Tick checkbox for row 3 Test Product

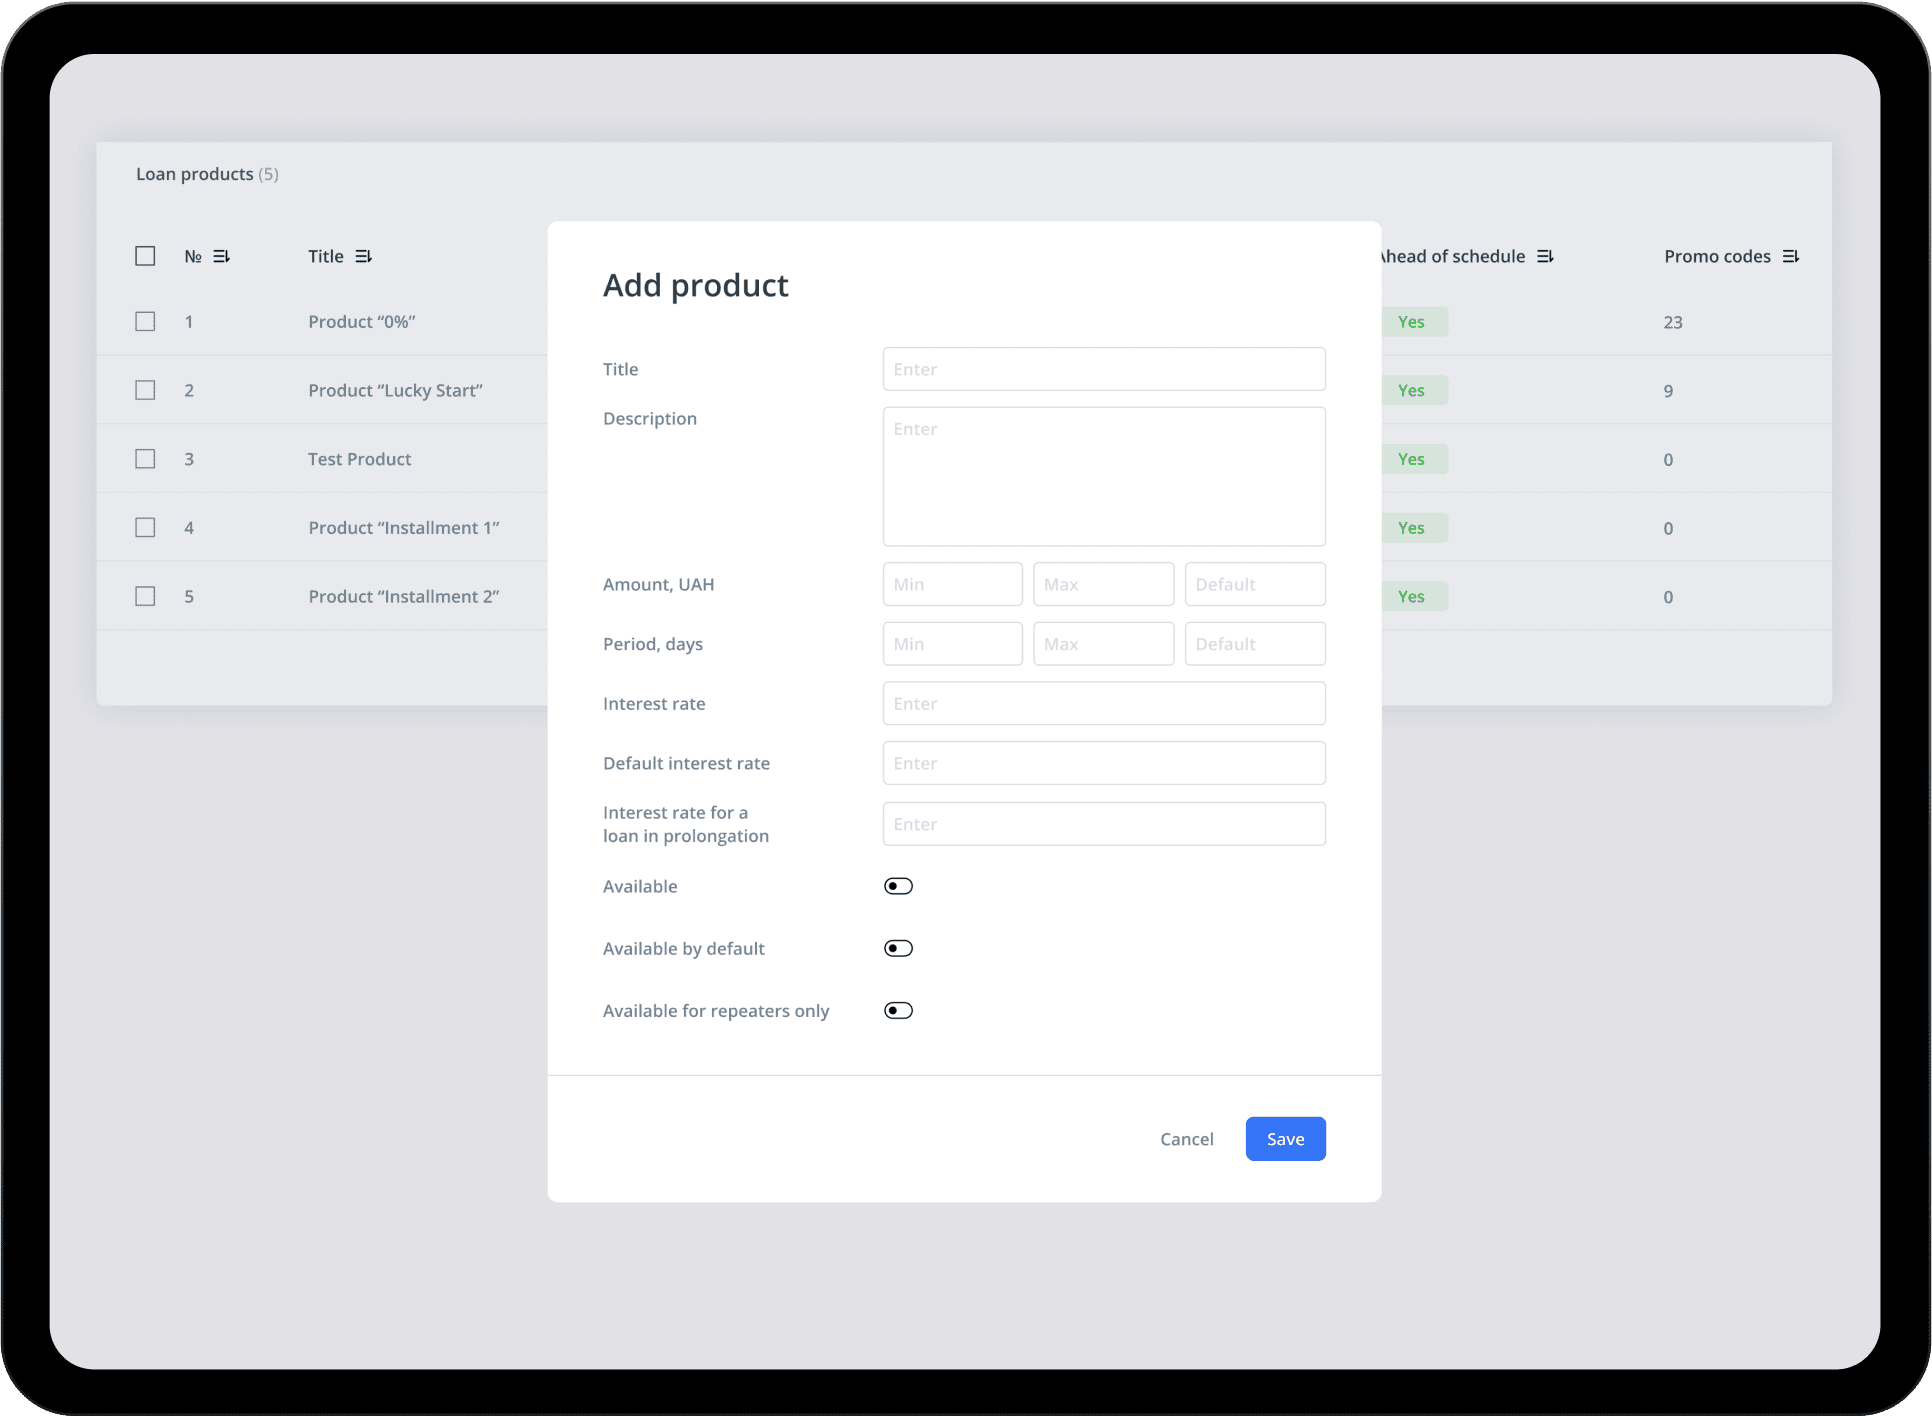pyautogui.click(x=145, y=458)
